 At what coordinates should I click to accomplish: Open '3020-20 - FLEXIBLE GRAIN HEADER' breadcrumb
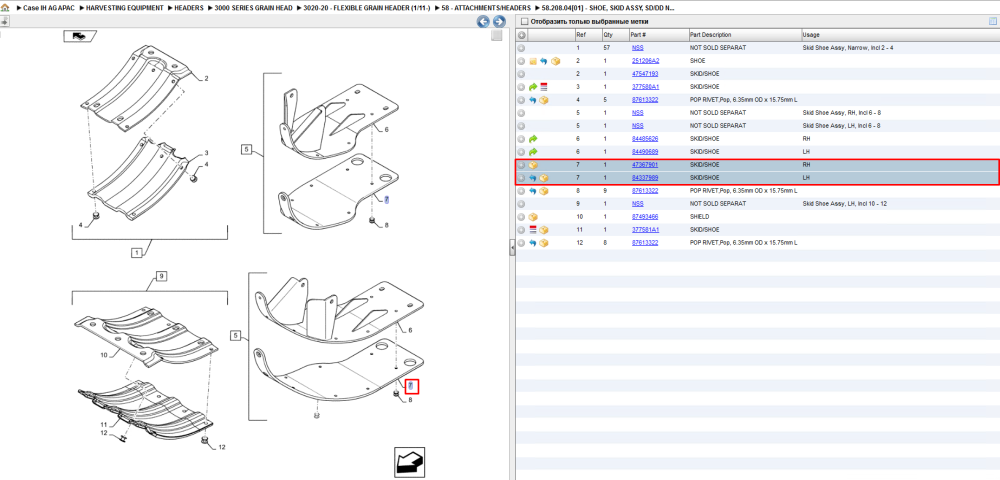(367, 8)
